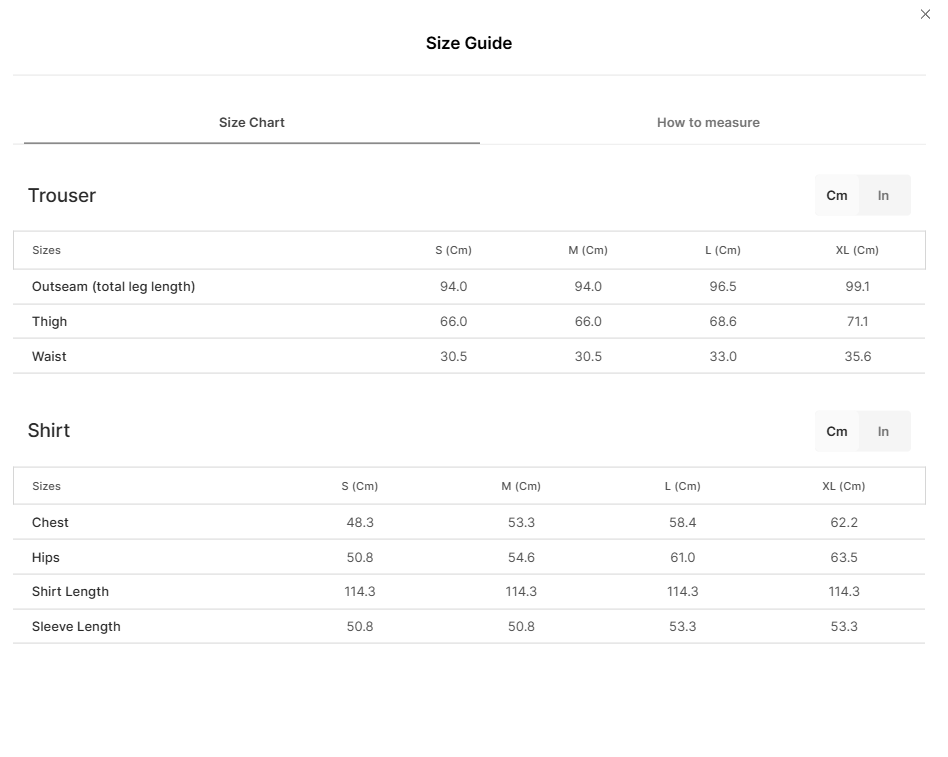
Task: Close the Size Guide dialog
Action: (x=925, y=14)
